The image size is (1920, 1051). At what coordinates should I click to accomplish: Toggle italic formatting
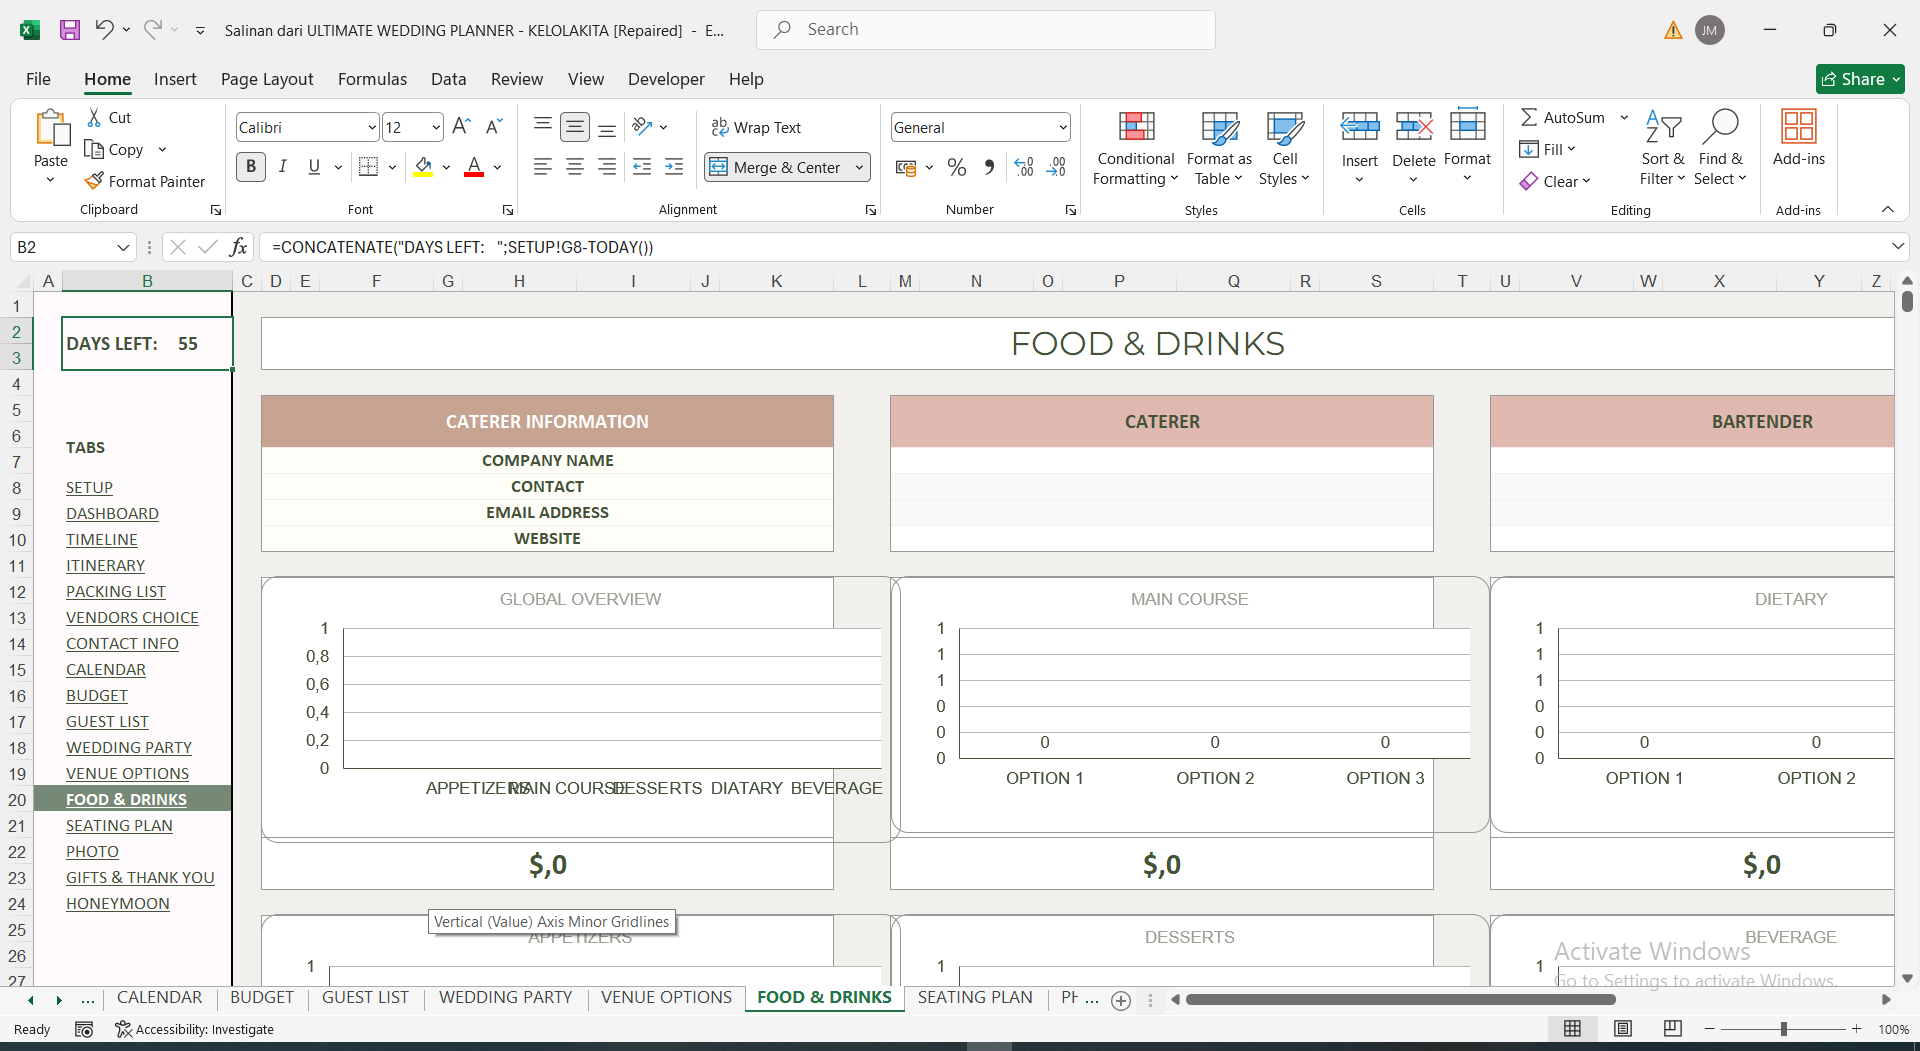pyautogui.click(x=283, y=167)
